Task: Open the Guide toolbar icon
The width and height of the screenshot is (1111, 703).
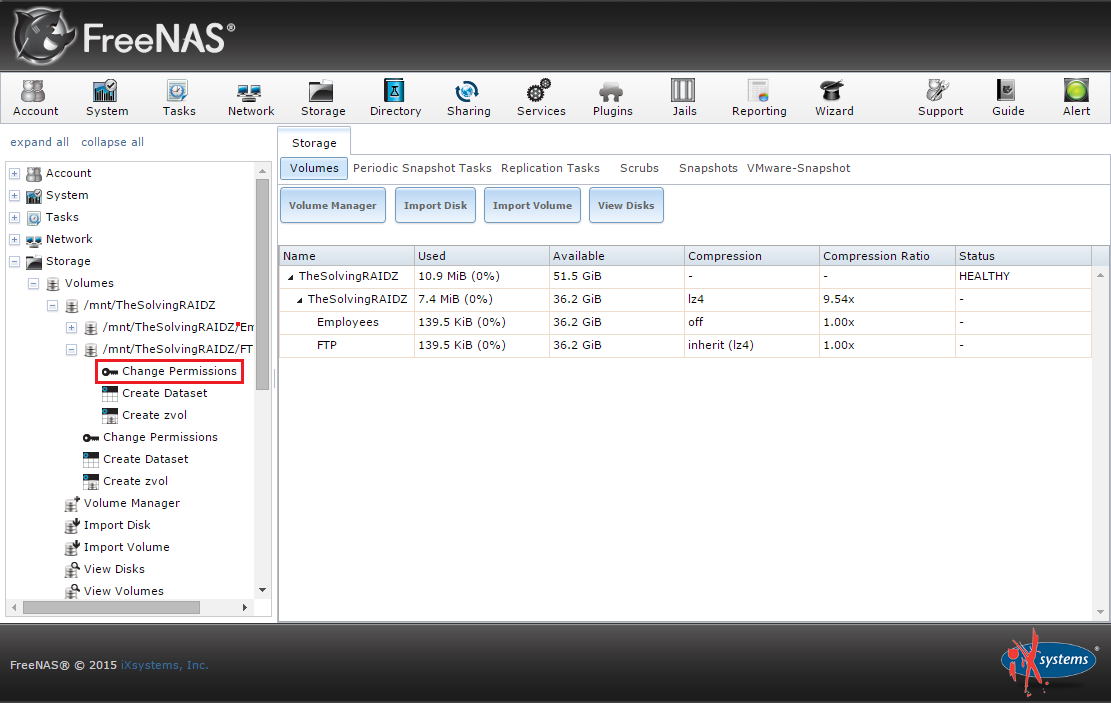Action: click(1008, 98)
